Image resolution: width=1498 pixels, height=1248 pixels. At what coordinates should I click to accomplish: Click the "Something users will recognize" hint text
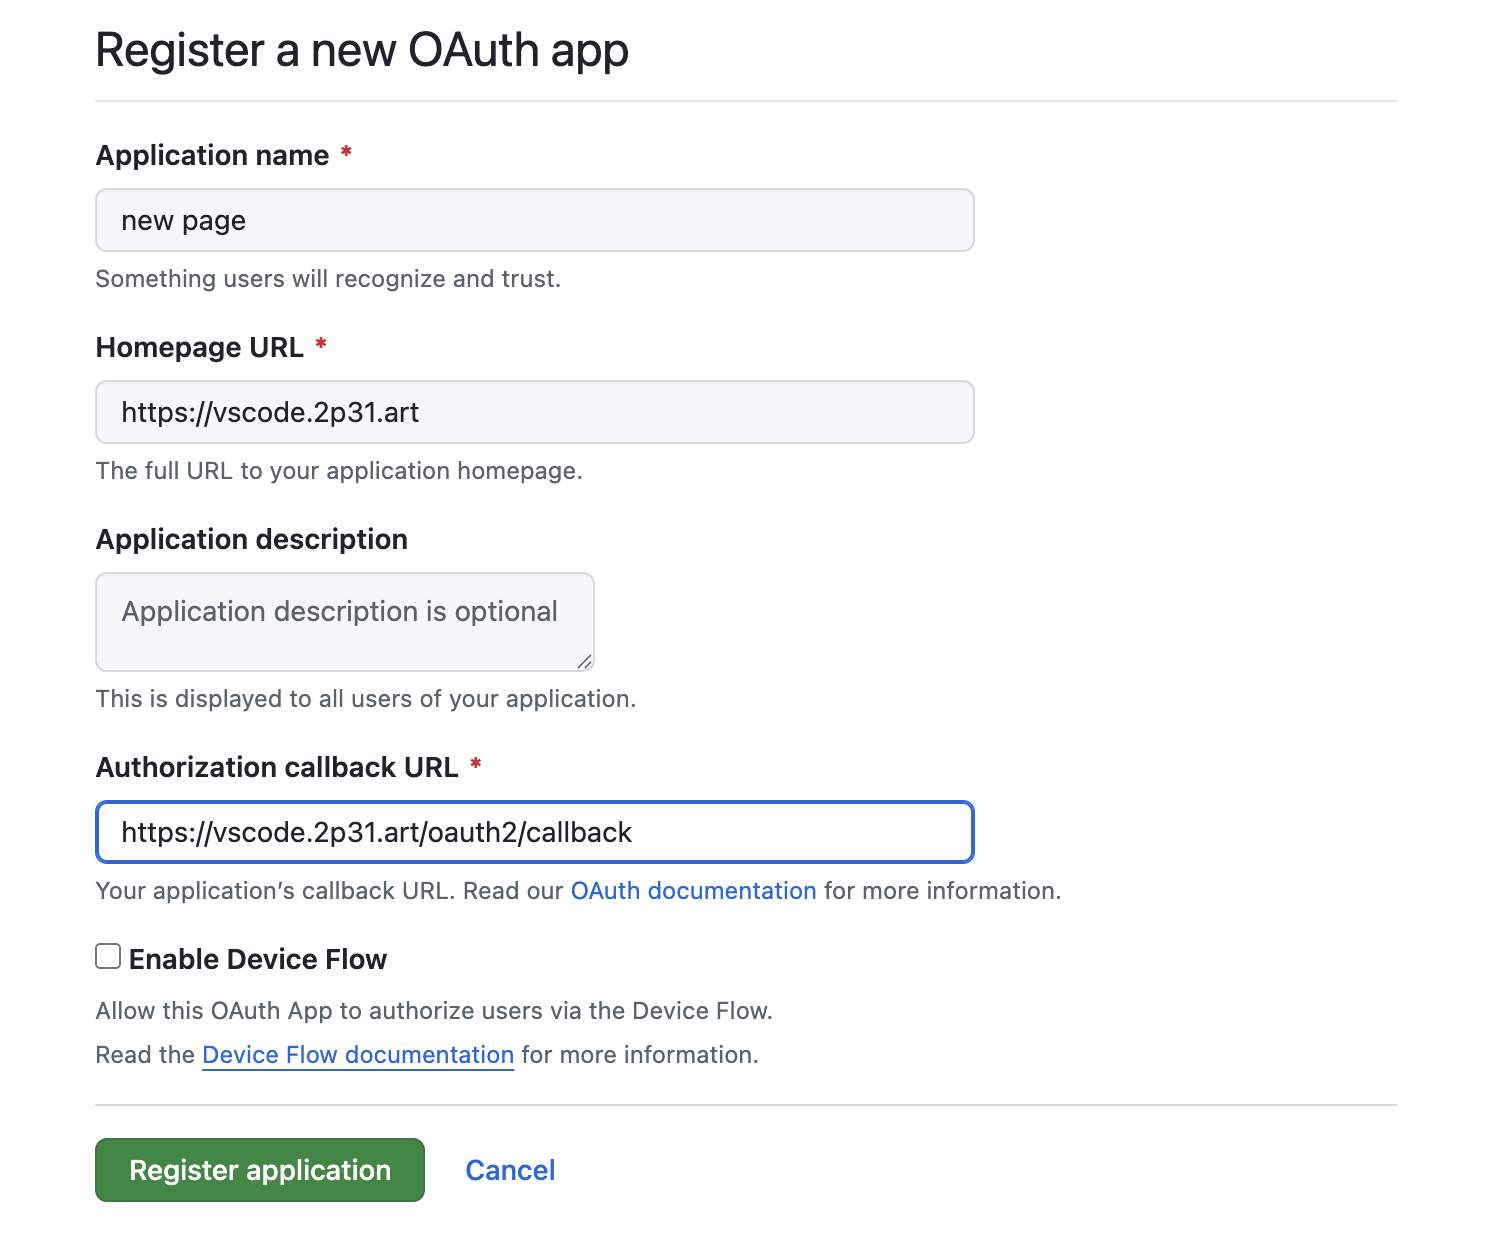pyautogui.click(x=328, y=279)
